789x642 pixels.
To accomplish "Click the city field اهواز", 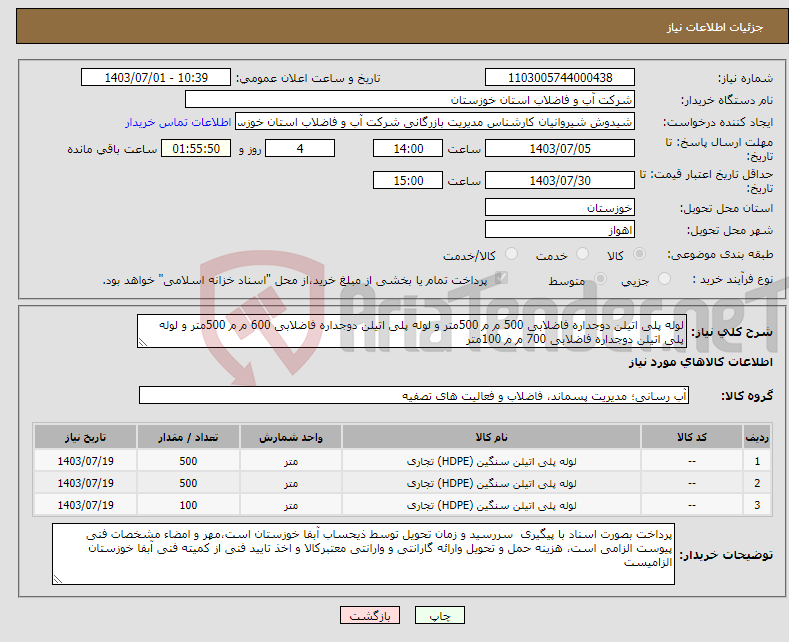I will tap(560, 229).
